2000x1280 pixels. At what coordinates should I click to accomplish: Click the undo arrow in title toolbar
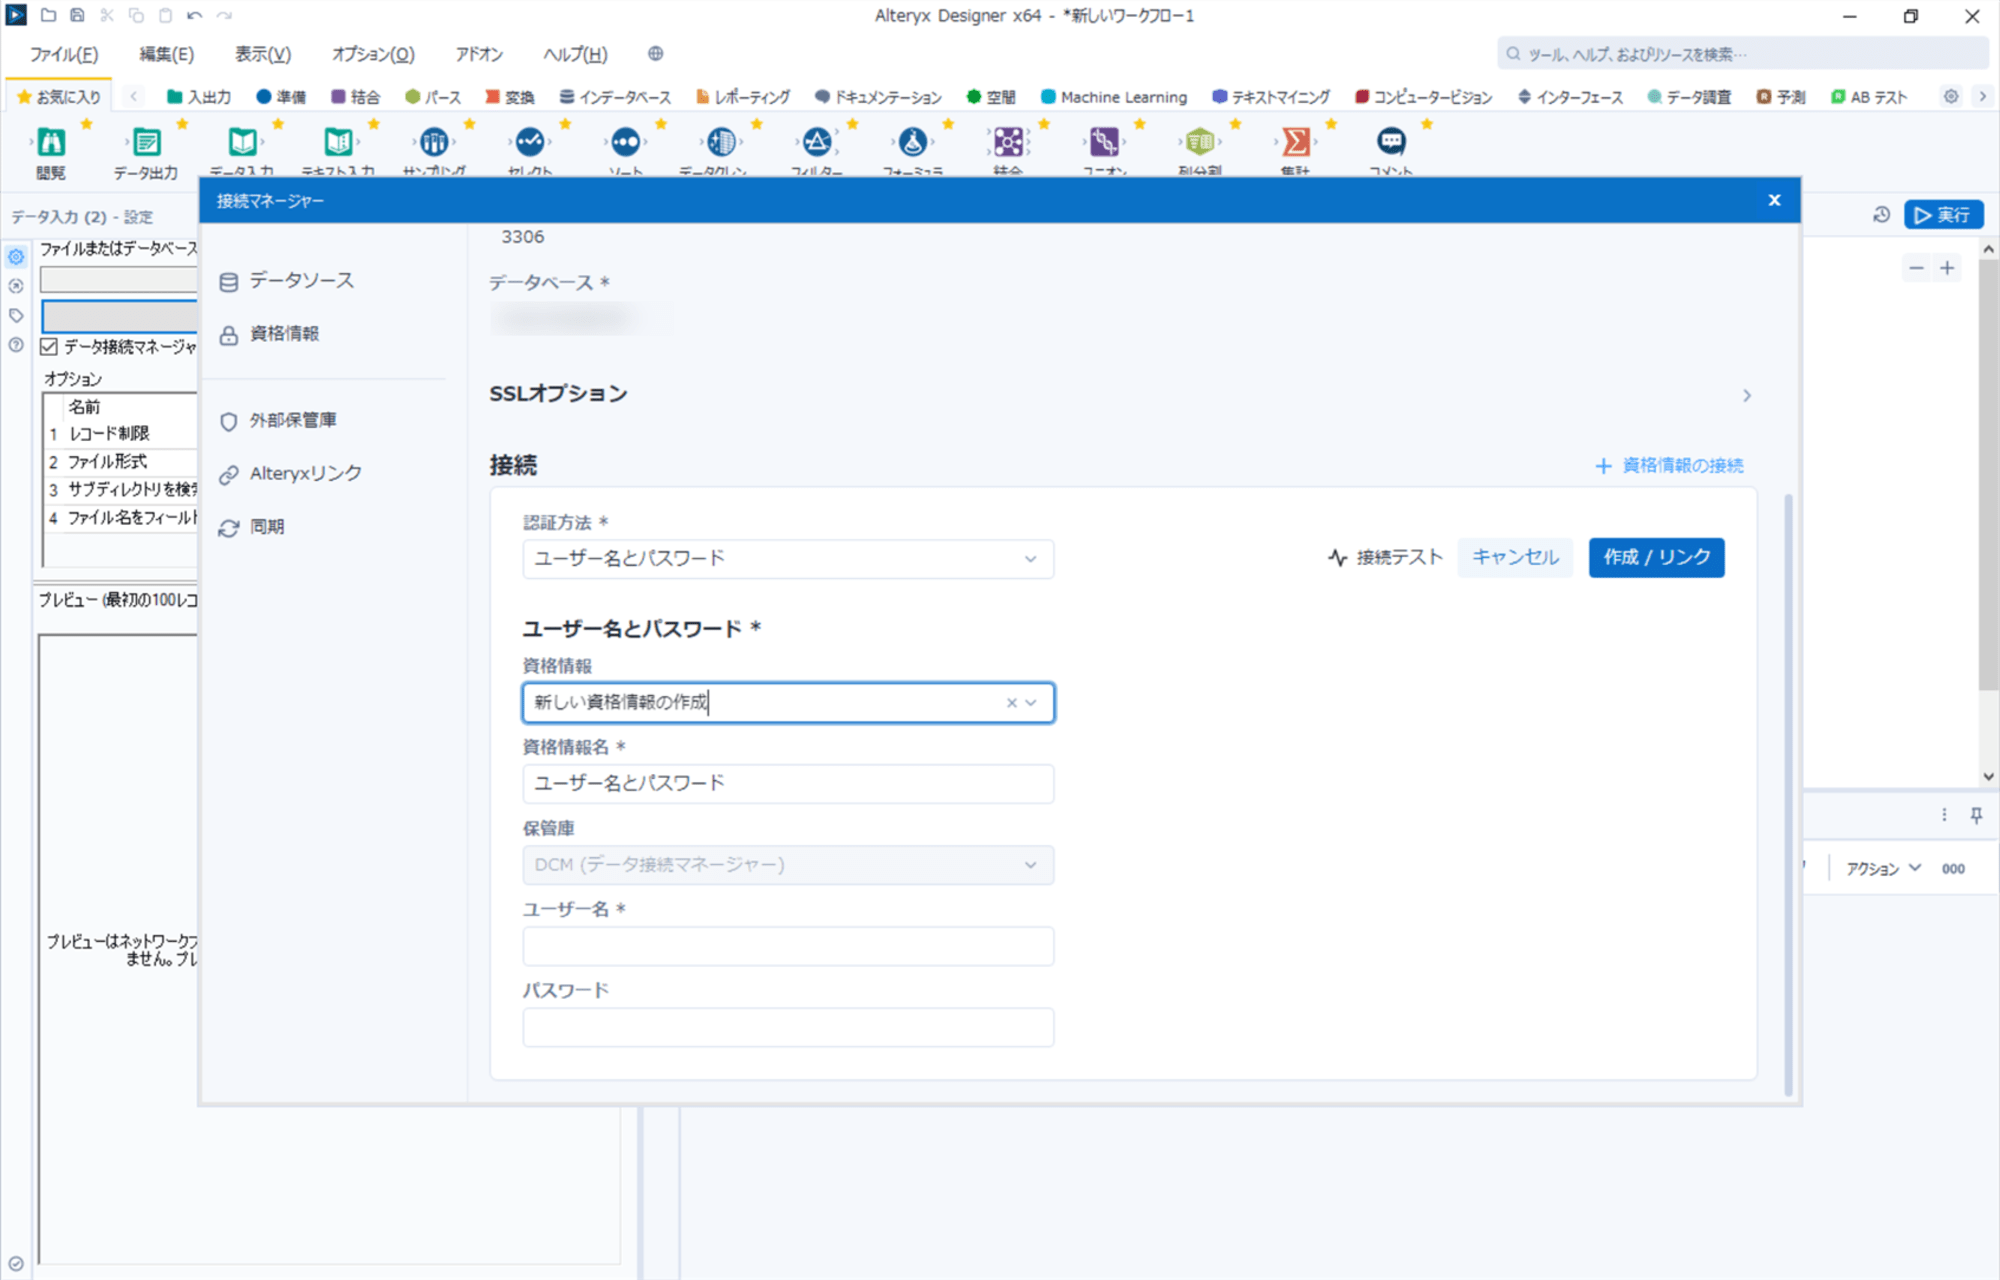tap(194, 16)
